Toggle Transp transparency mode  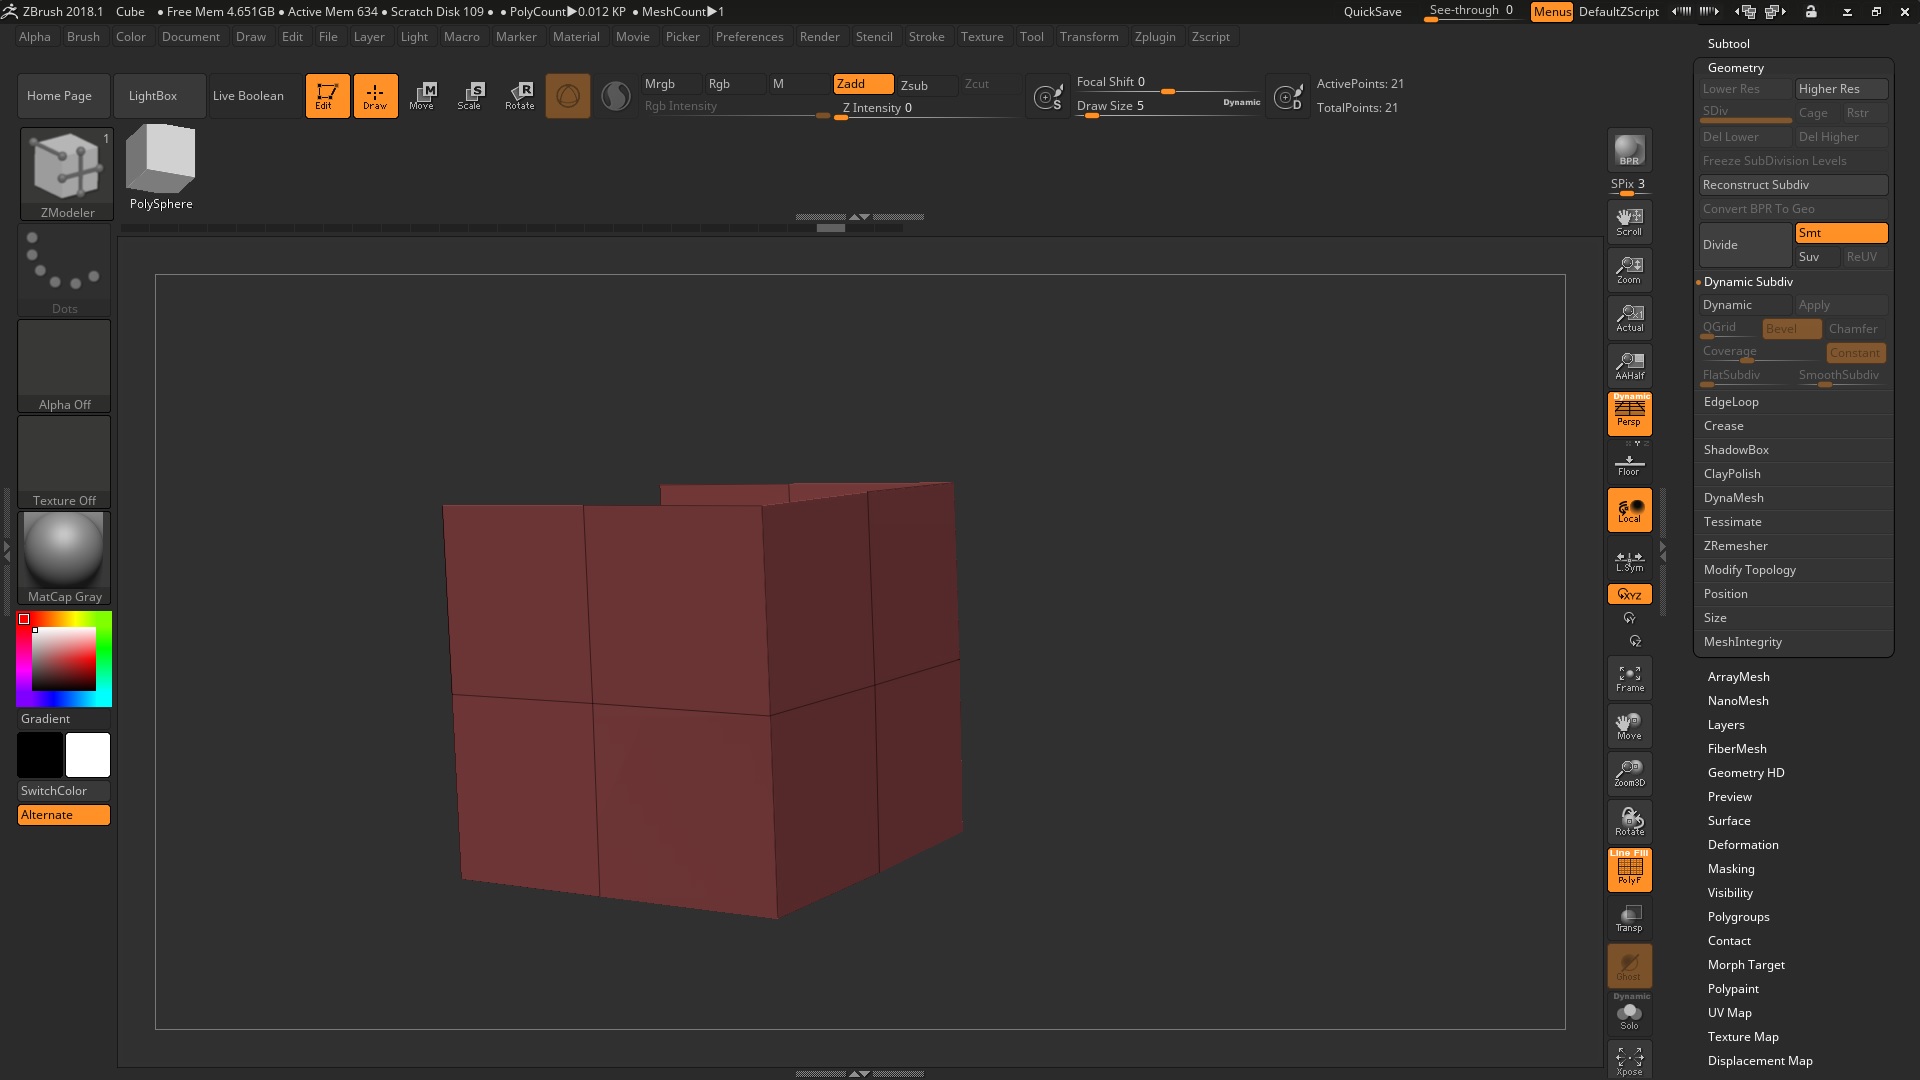click(x=1630, y=918)
